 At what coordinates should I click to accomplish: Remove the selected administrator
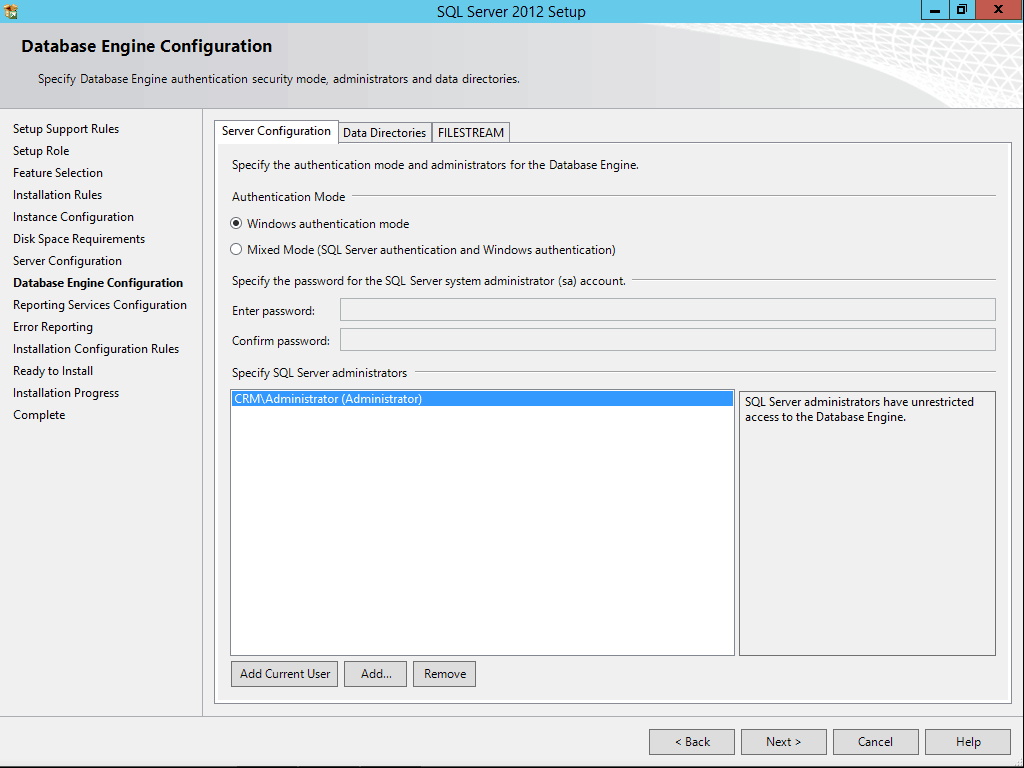coord(445,674)
